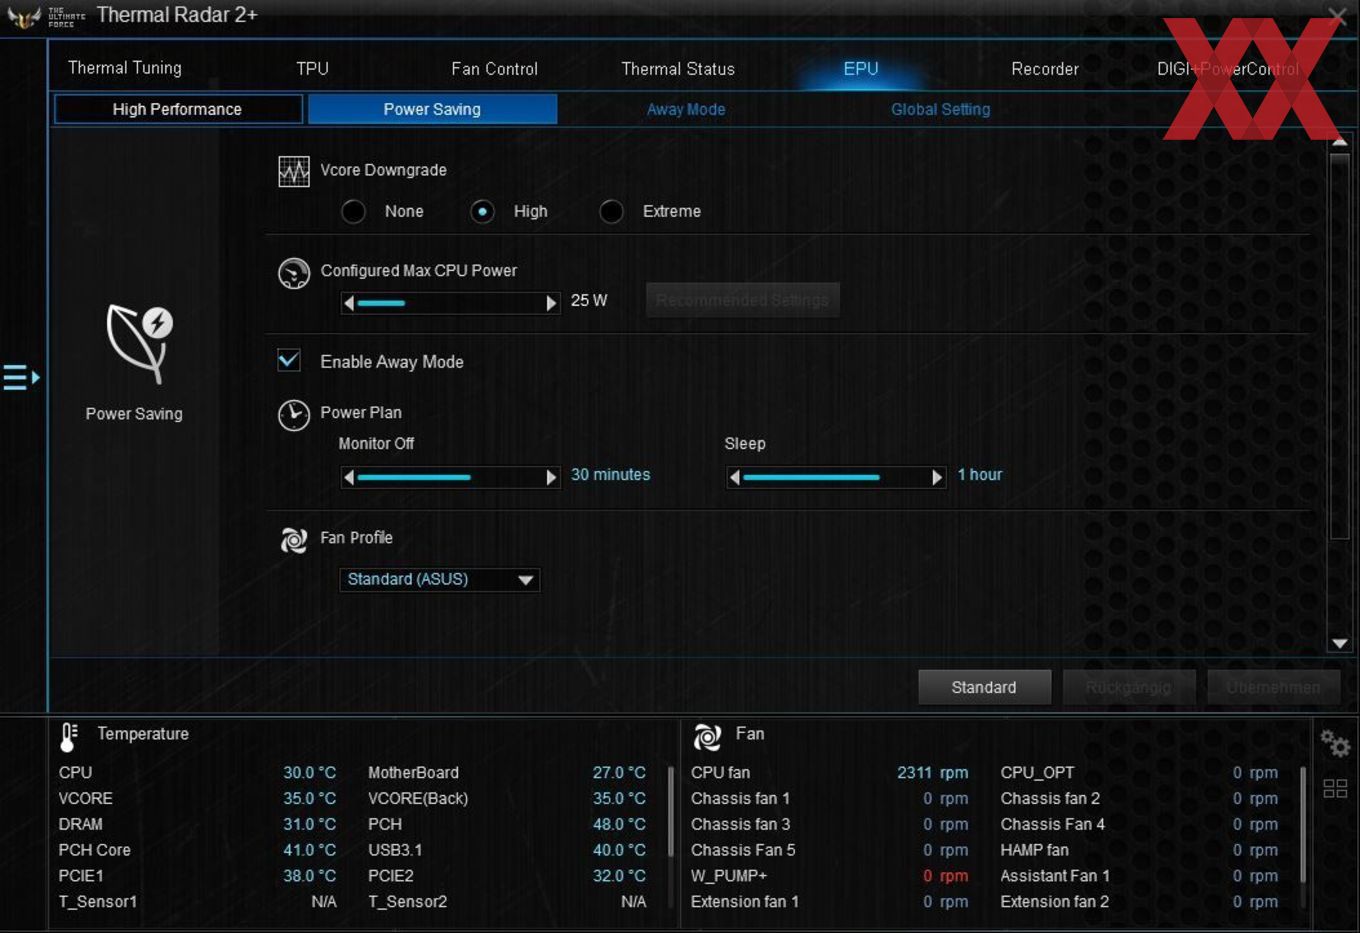
Task: Select High for Vcore Downgrade
Action: coord(482,212)
